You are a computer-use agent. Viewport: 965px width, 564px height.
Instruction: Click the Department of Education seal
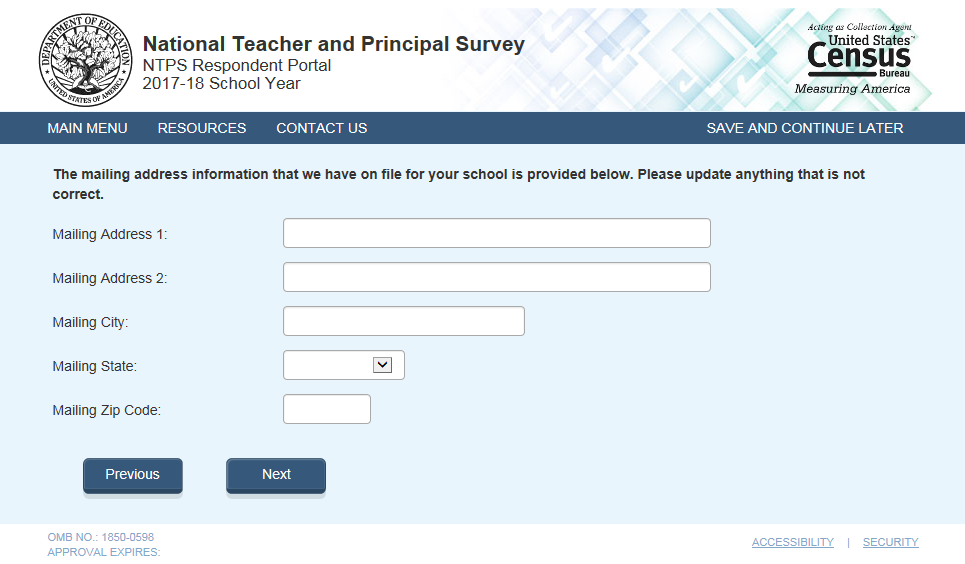[85, 60]
